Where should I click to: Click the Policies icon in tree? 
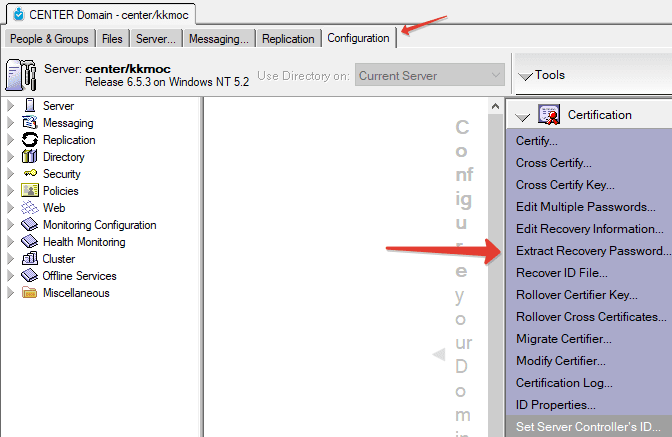(x=30, y=191)
